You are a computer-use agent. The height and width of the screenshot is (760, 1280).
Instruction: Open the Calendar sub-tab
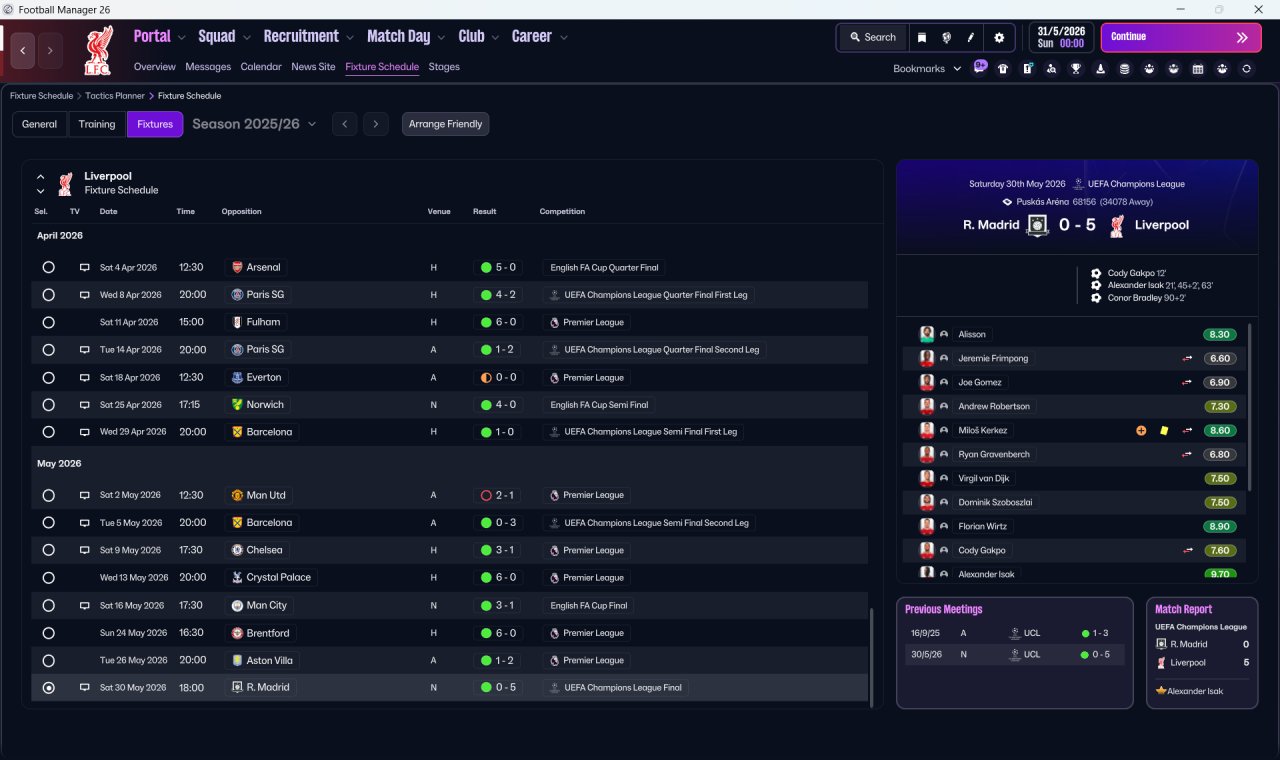coord(261,67)
